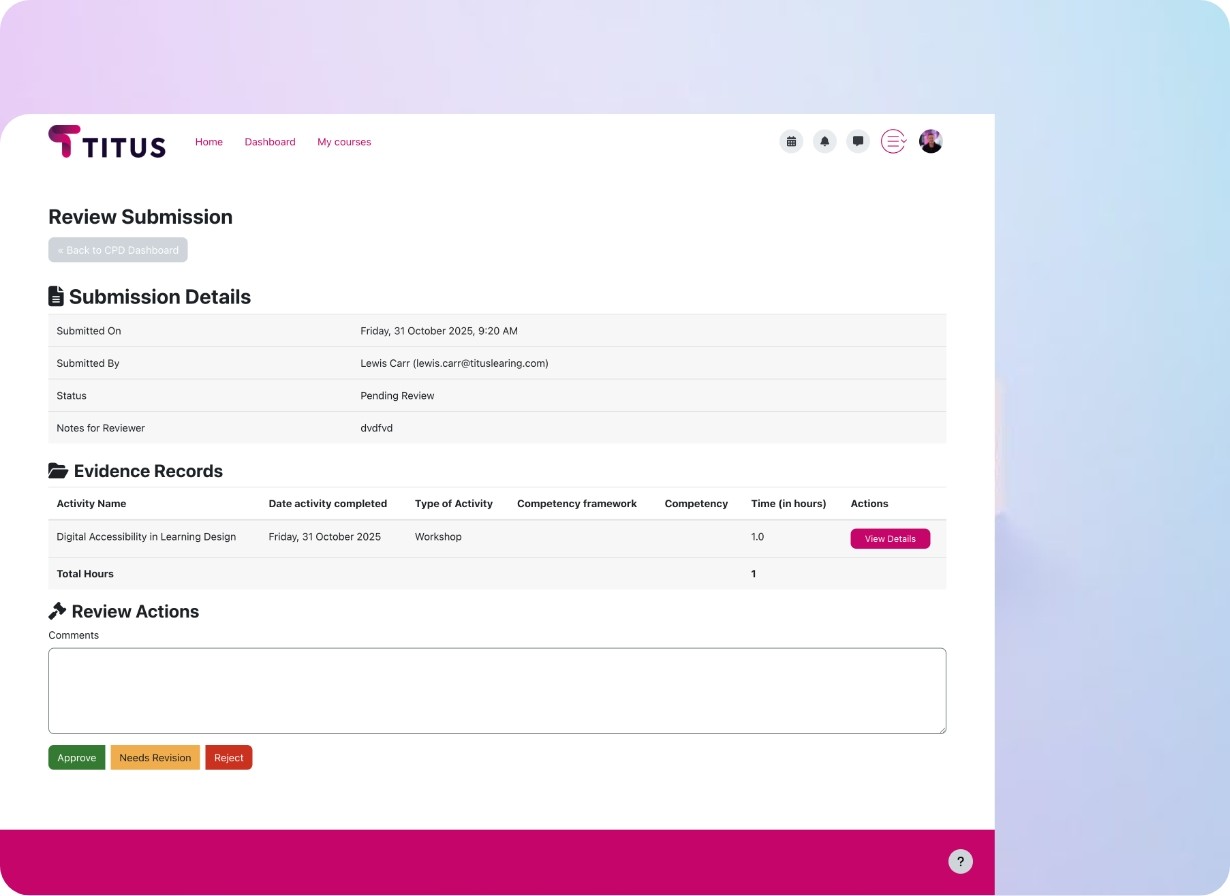The image size is (1230, 896).
Task: Open the calendar icon in header
Action: [791, 142]
